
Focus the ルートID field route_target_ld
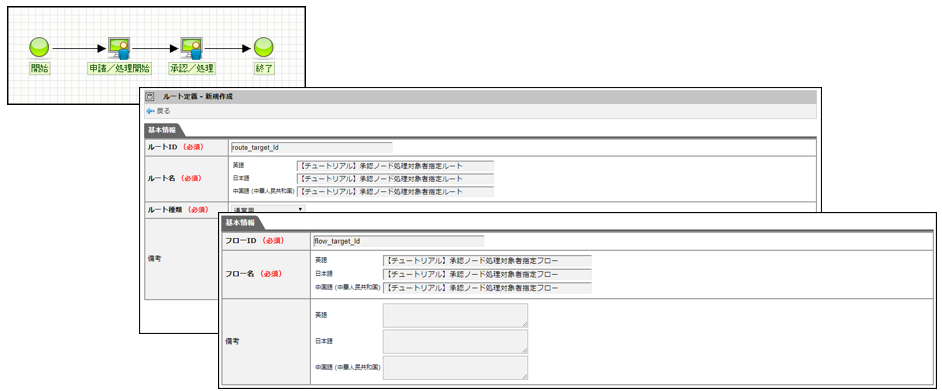[311, 147]
